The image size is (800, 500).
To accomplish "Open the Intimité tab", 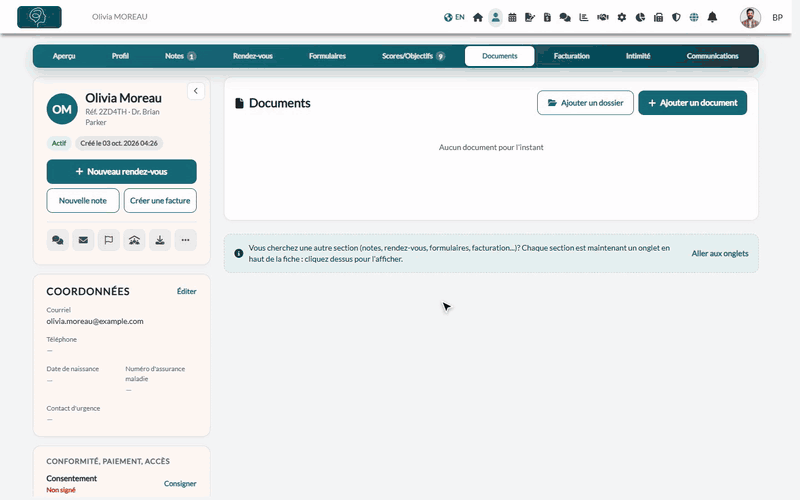I will pyautogui.click(x=638, y=56).
